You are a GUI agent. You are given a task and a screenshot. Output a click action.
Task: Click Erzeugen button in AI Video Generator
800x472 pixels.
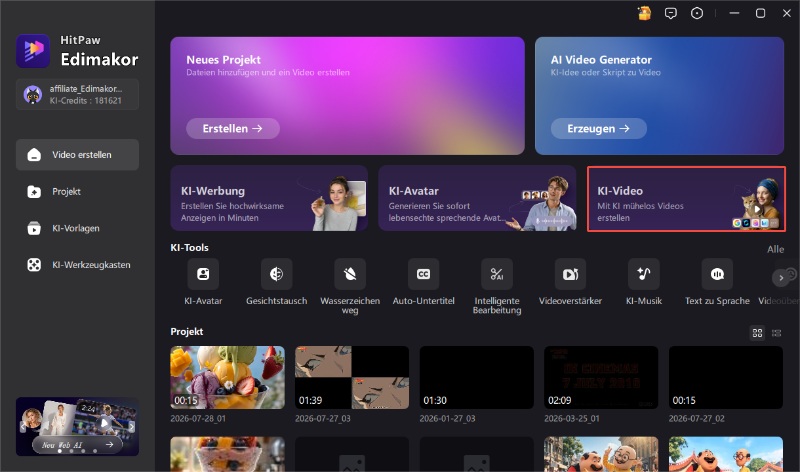point(598,129)
